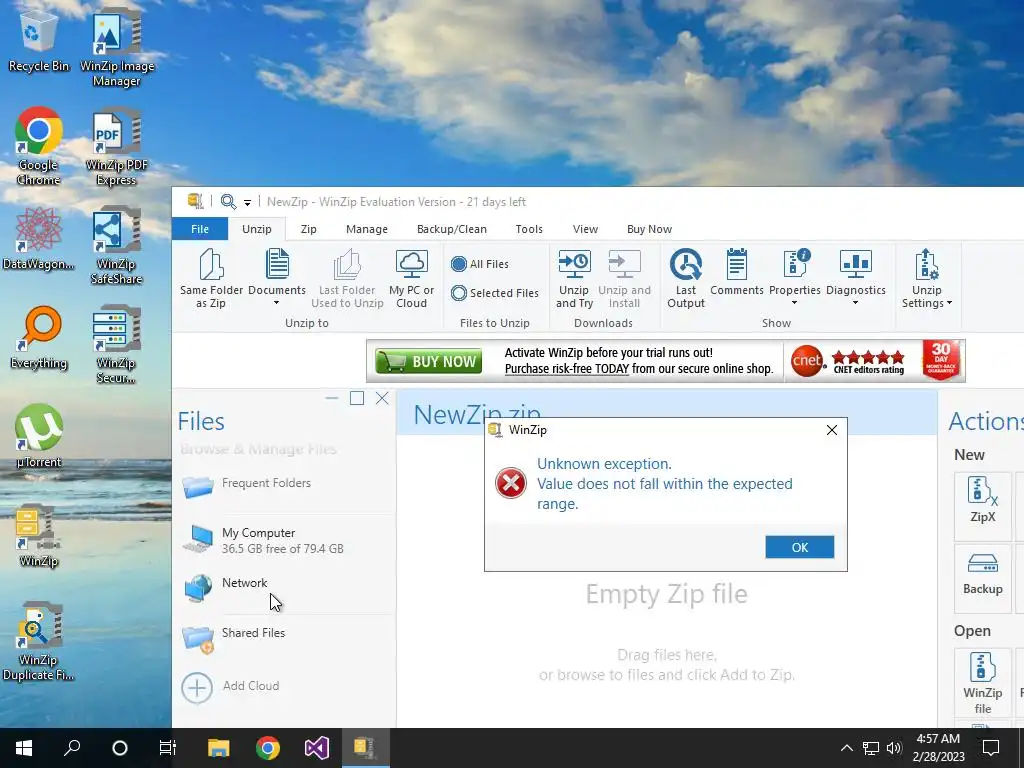Screen dimensions: 1024x768
Task: Click the Unzip and Try icon
Action: pos(574,263)
